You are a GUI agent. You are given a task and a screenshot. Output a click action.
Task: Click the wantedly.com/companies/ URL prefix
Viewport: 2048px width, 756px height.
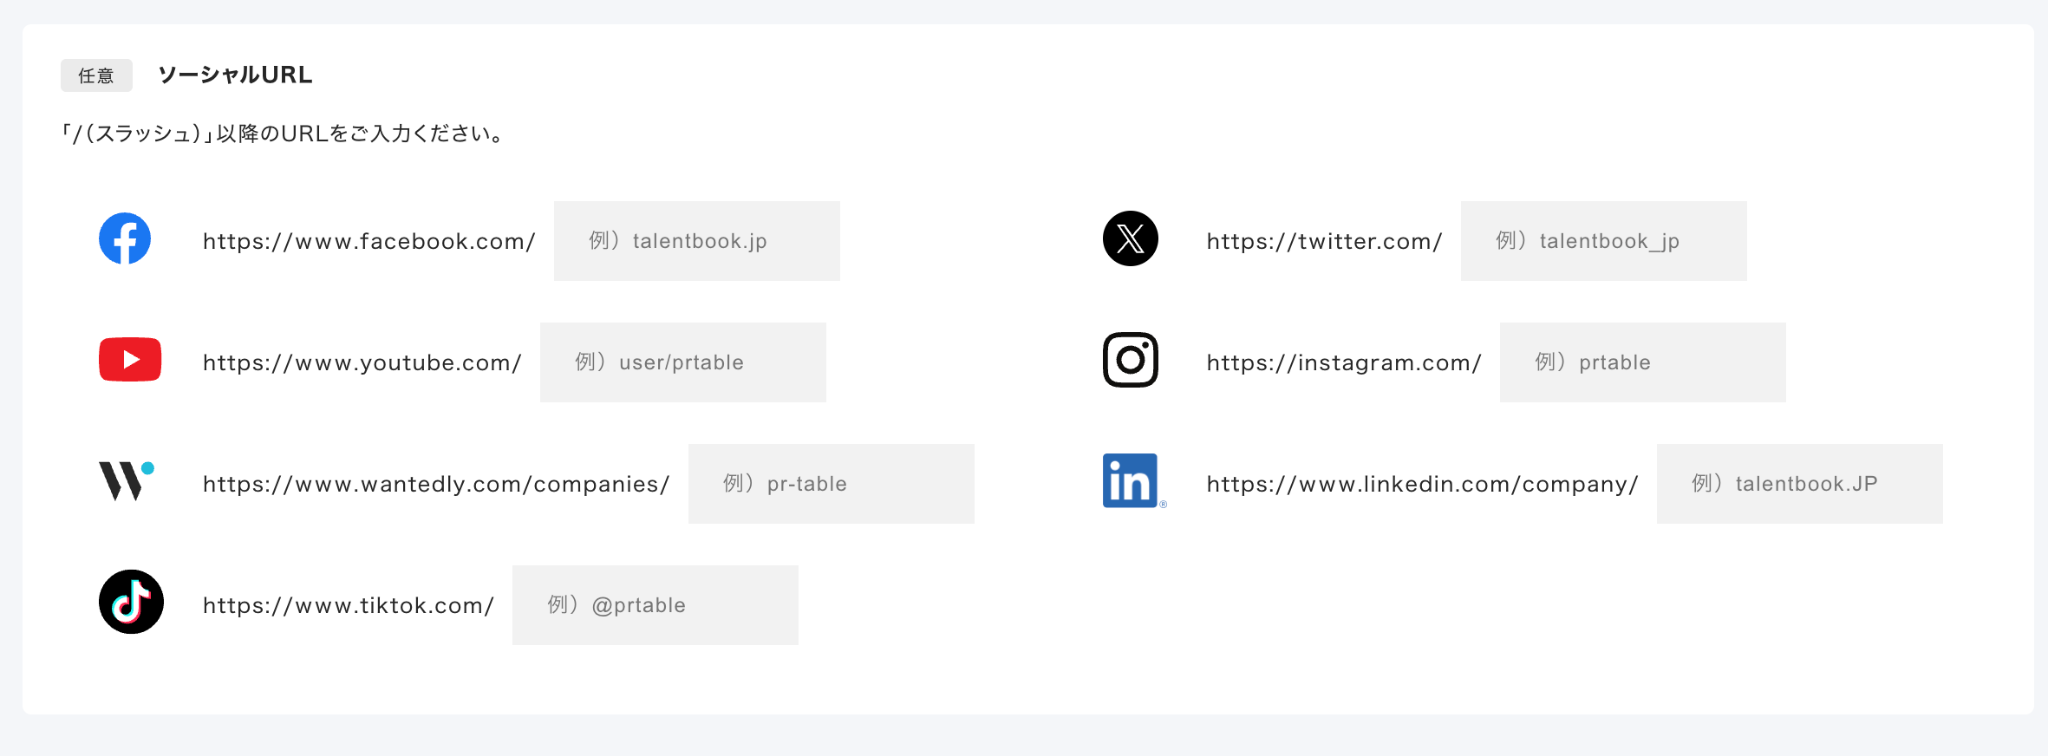[436, 484]
